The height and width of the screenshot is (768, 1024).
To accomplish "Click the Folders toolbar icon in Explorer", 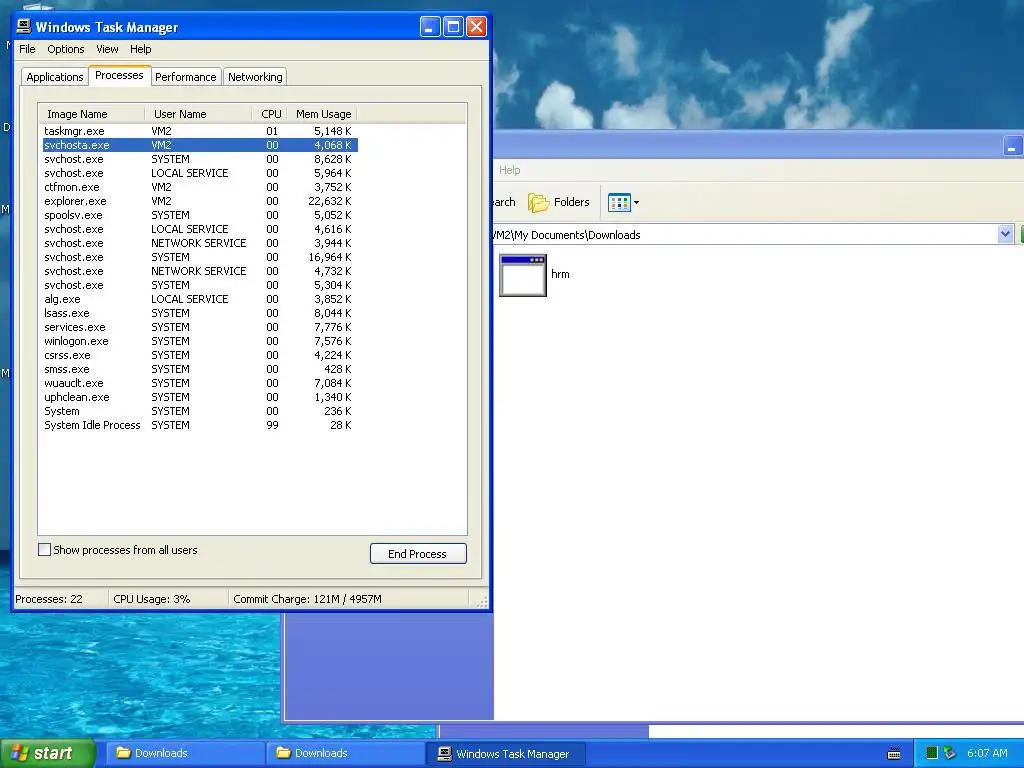I will tap(539, 202).
